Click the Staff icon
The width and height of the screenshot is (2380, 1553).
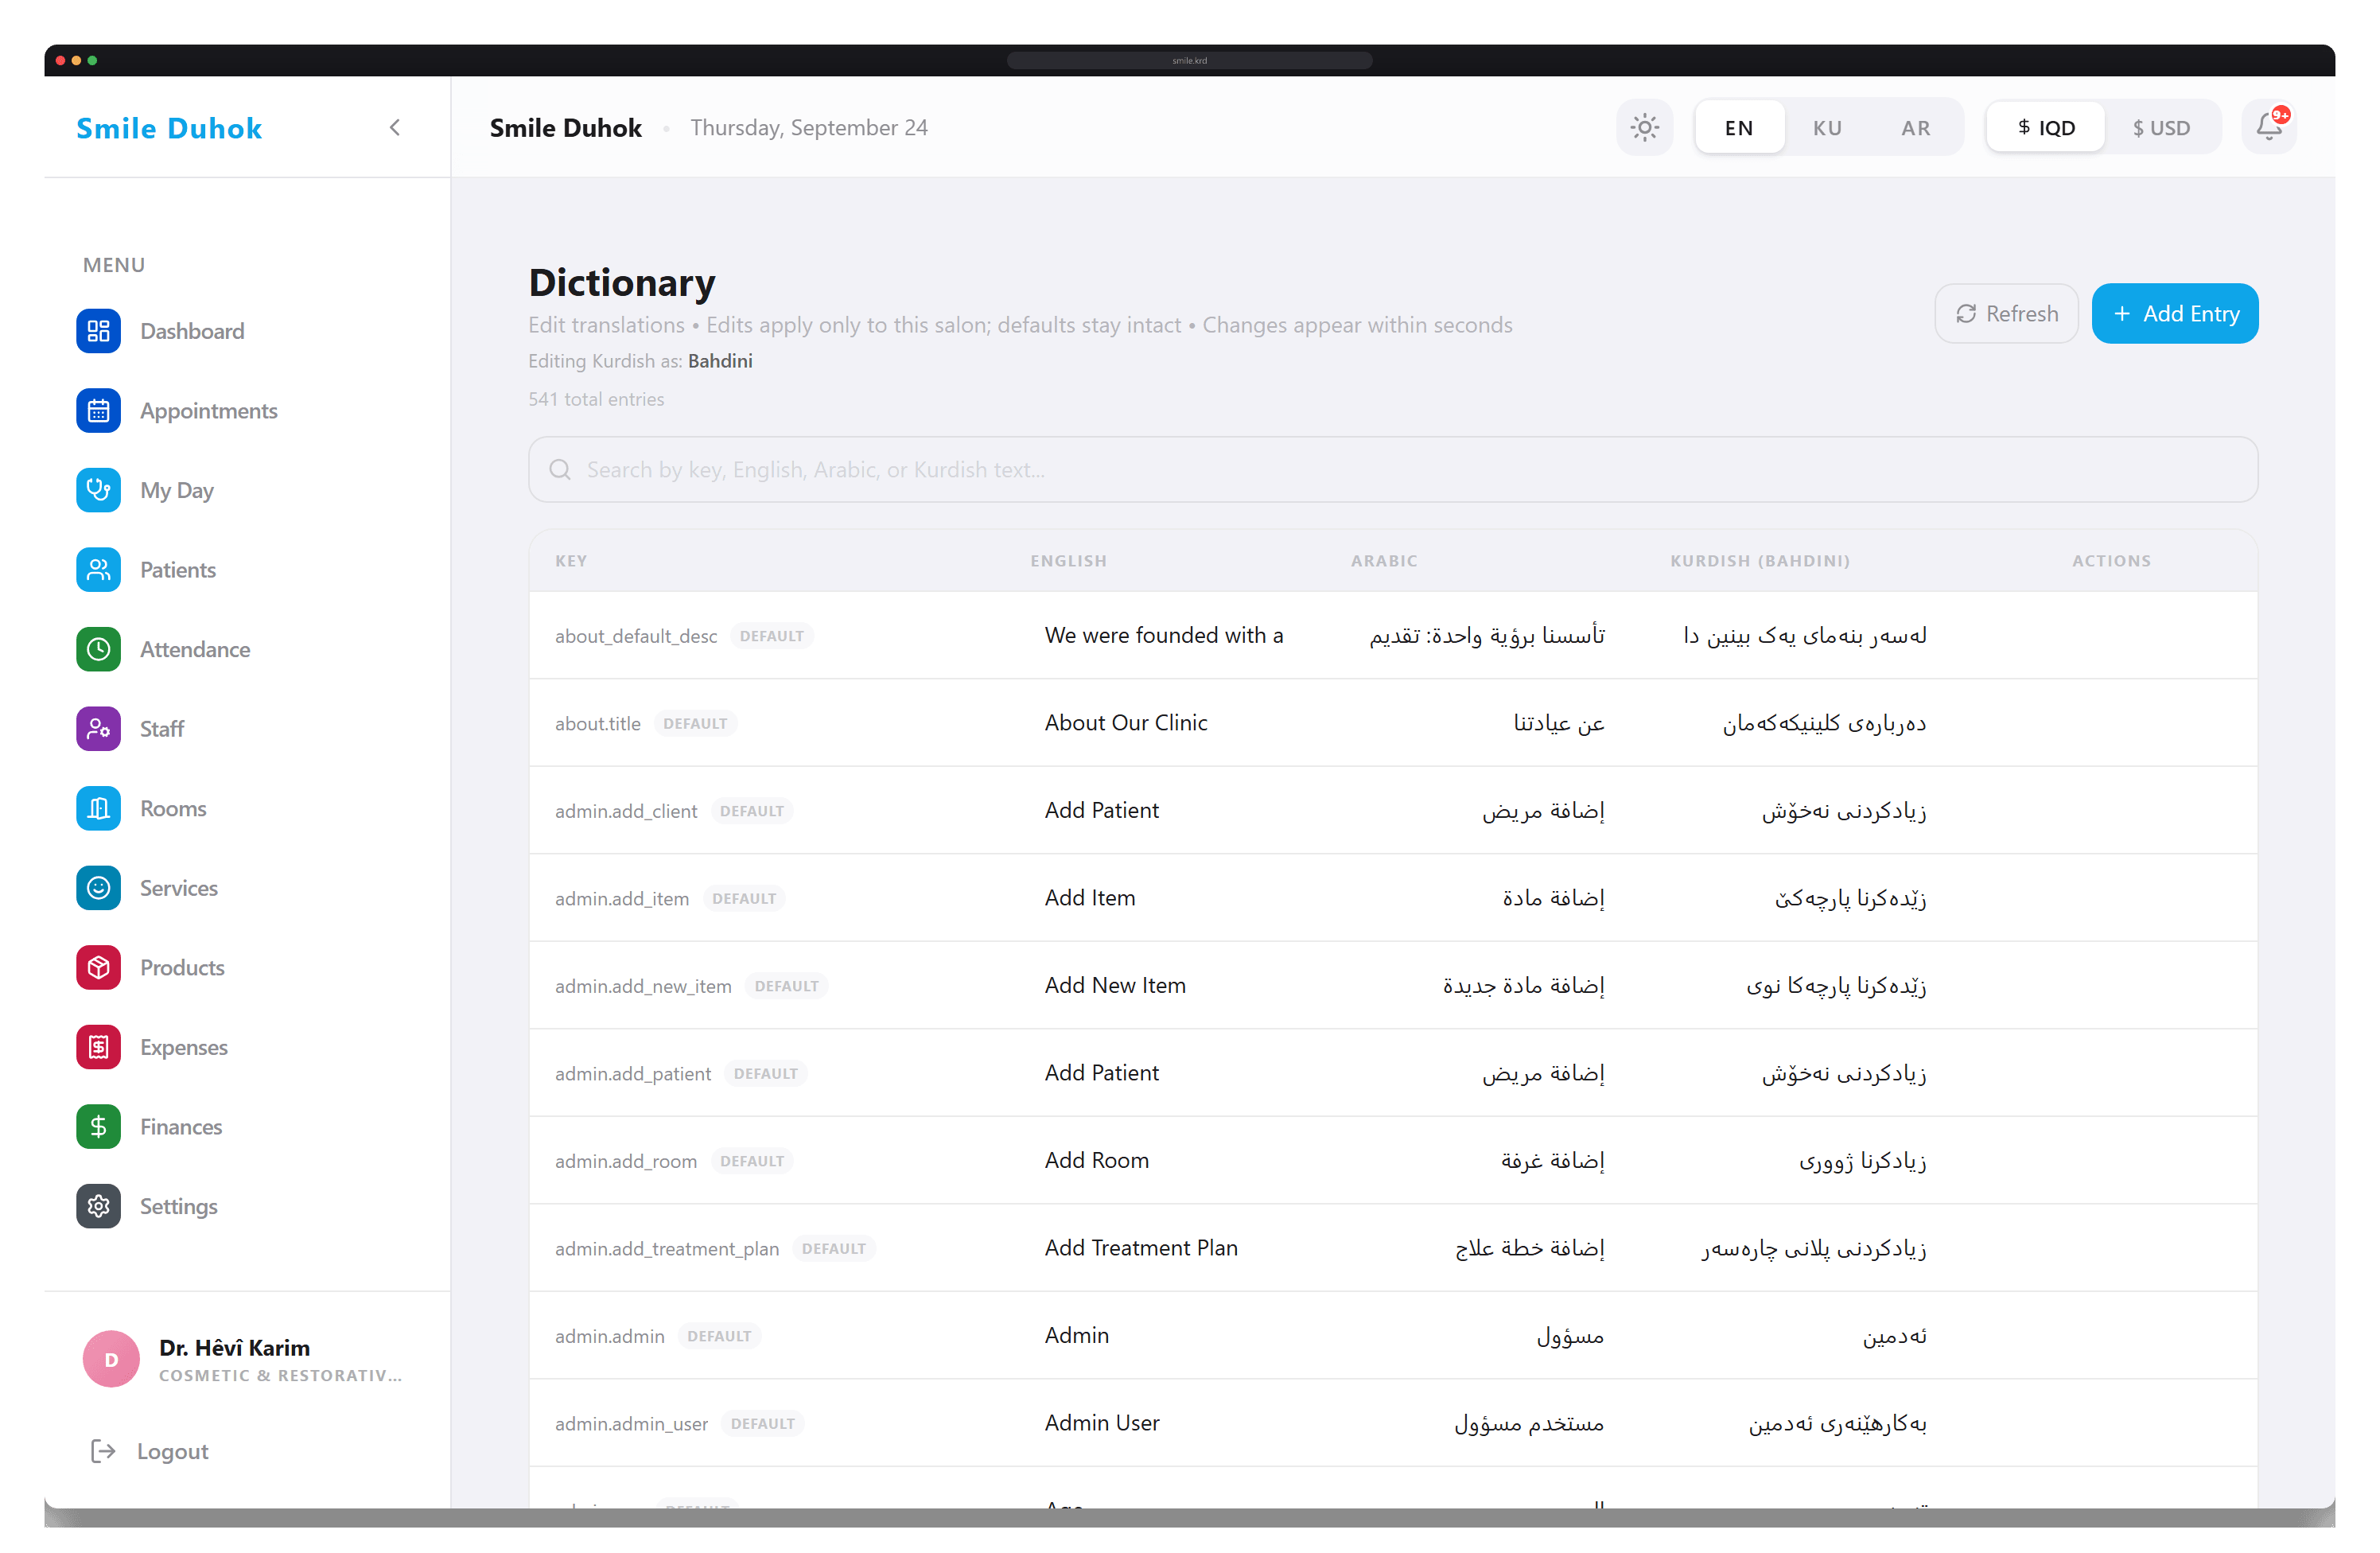click(98, 729)
